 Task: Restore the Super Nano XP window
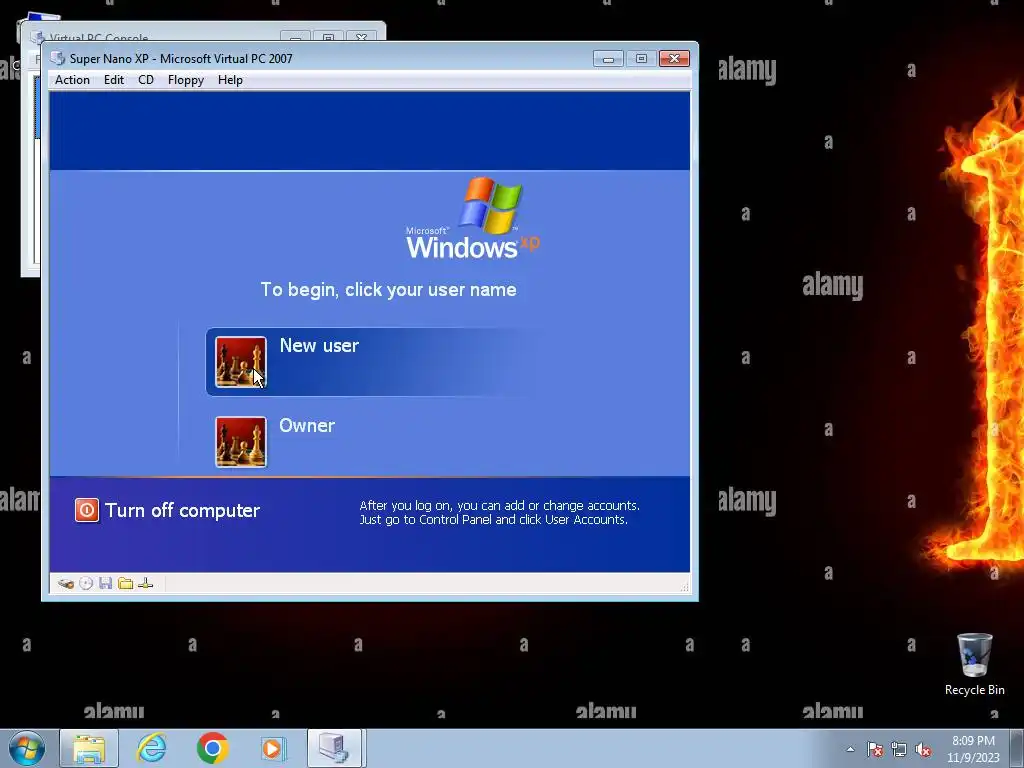point(641,59)
